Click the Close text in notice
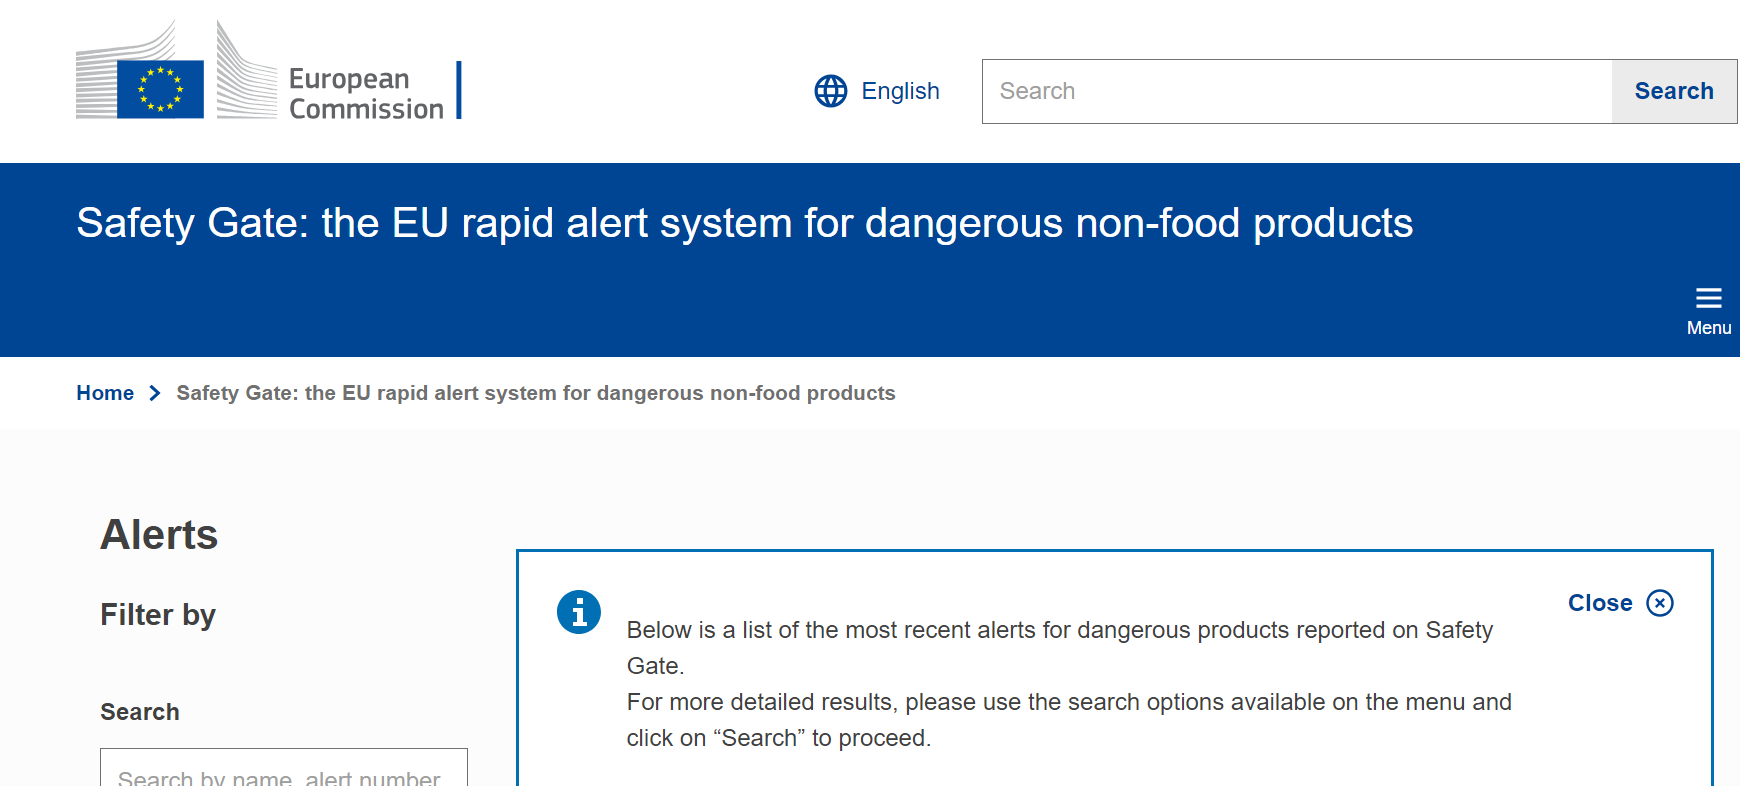 [x=1599, y=603]
